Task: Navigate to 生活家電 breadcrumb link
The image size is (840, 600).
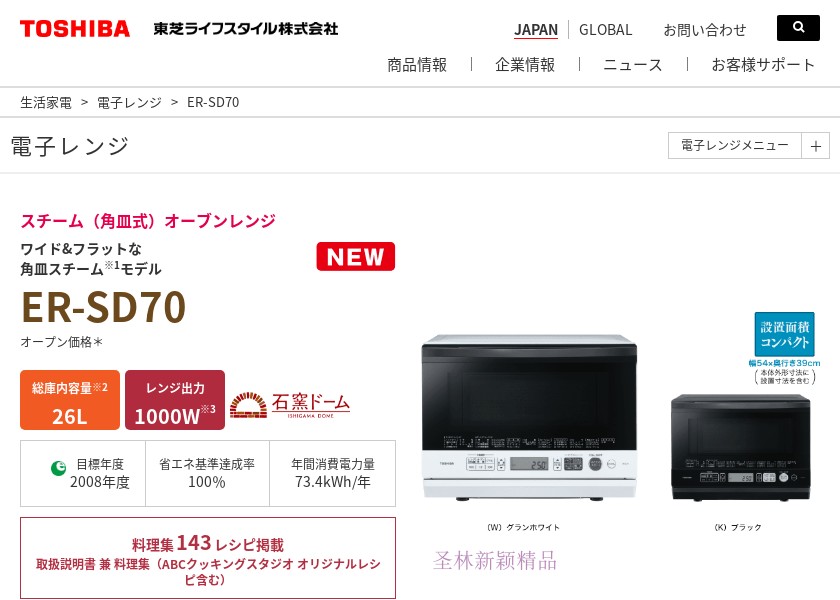Action: pos(46,102)
